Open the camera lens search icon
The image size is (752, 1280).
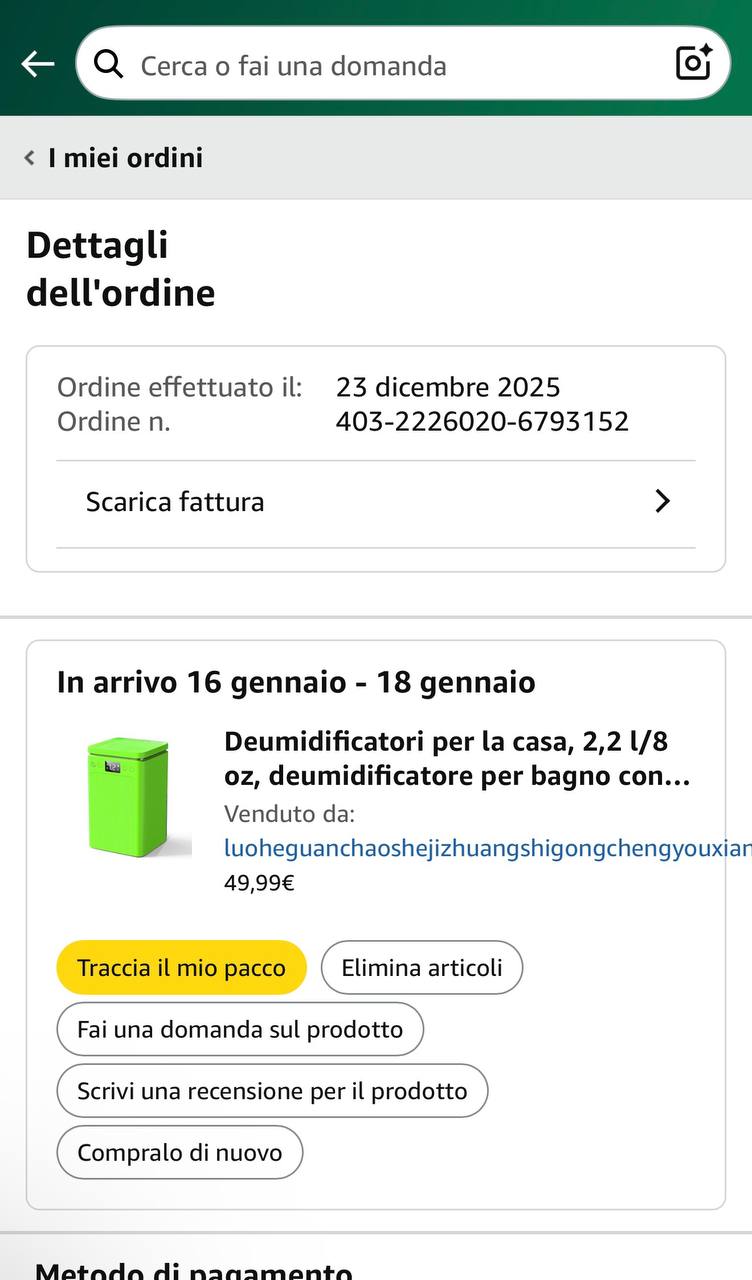[x=693, y=63]
